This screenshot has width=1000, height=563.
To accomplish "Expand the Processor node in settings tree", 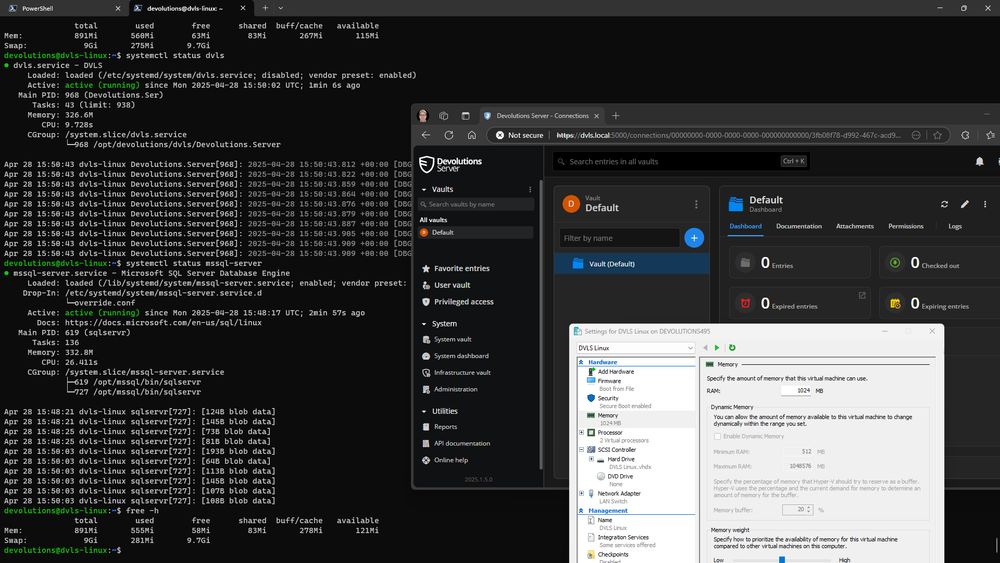I will pos(581,432).
